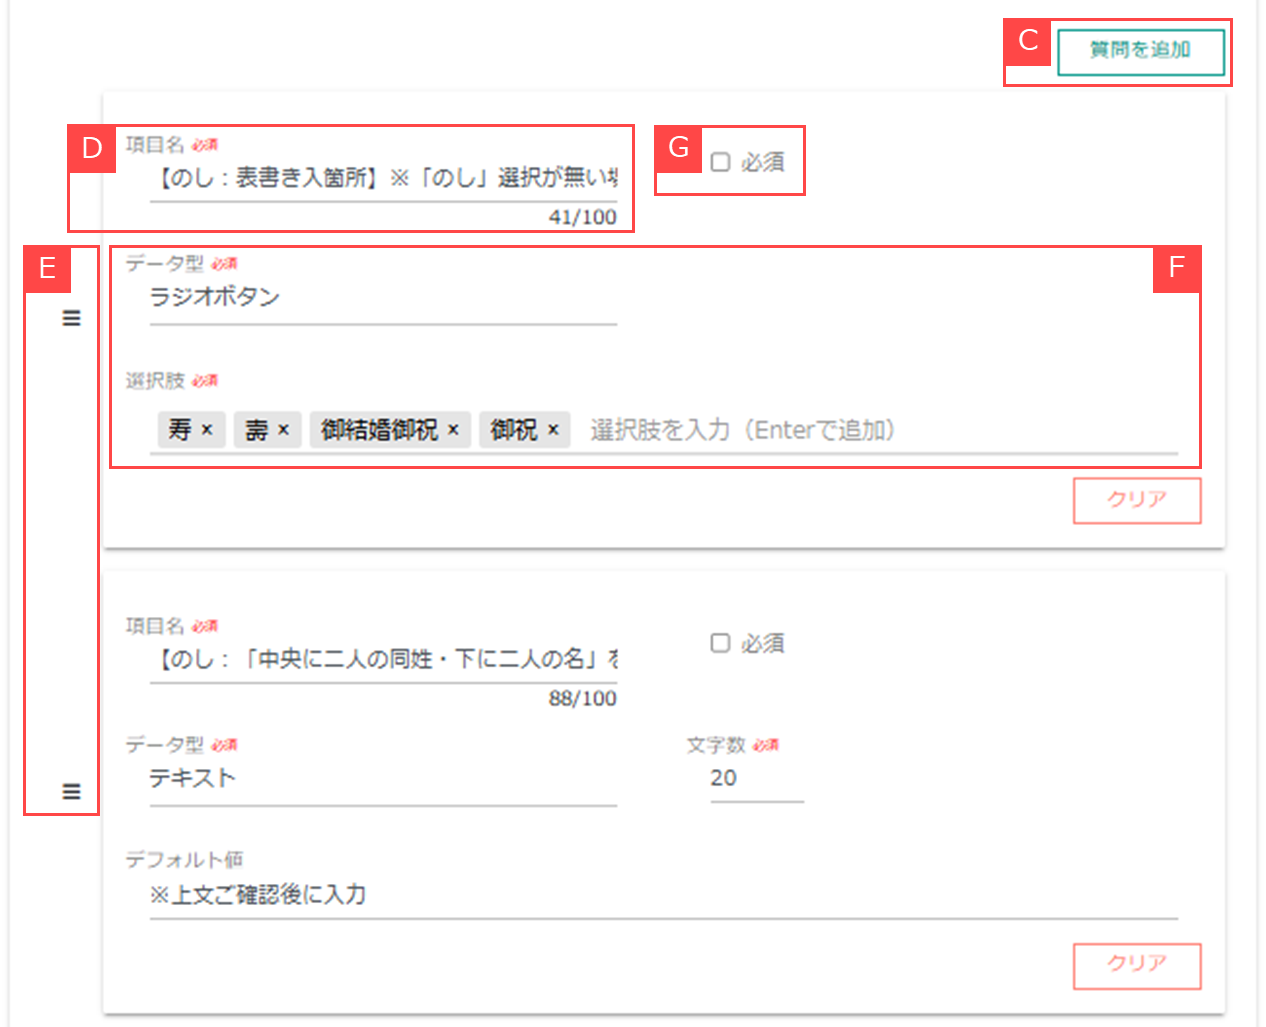Click the 質問を追加 button
The width and height of the screenshot is (1266, 1027).
pos(1140,51)
